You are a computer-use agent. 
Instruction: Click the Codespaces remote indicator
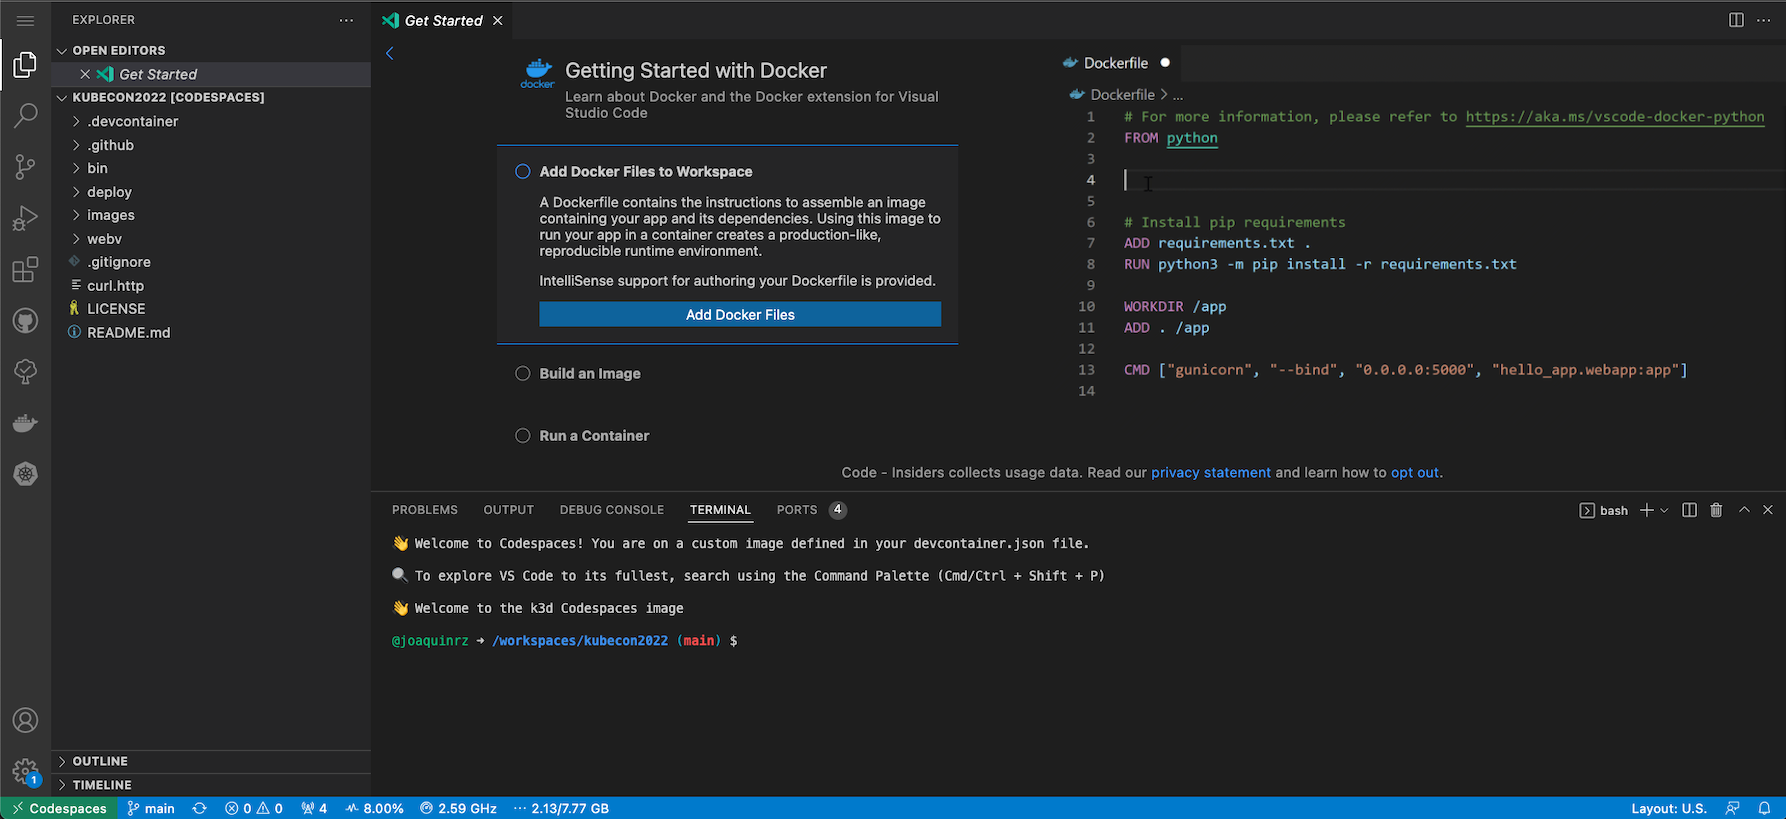pos(59,808)
